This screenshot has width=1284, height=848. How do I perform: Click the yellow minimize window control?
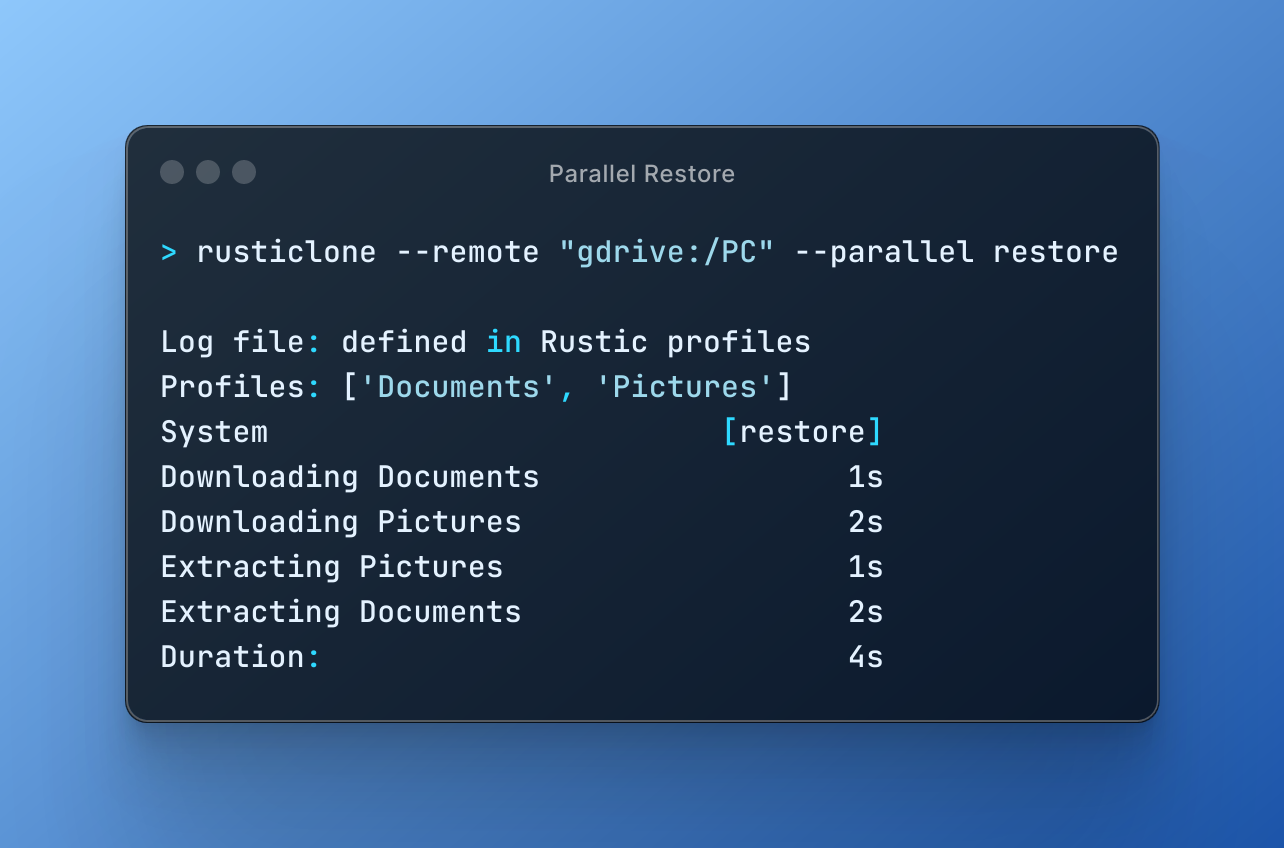pyautogui.click(x=207, y=172)
